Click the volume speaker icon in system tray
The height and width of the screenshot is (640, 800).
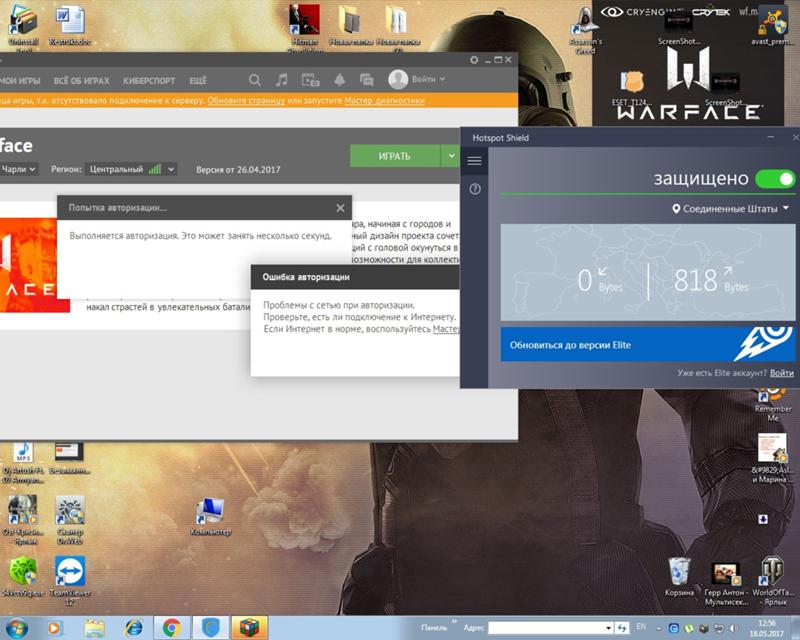[734, 628]
